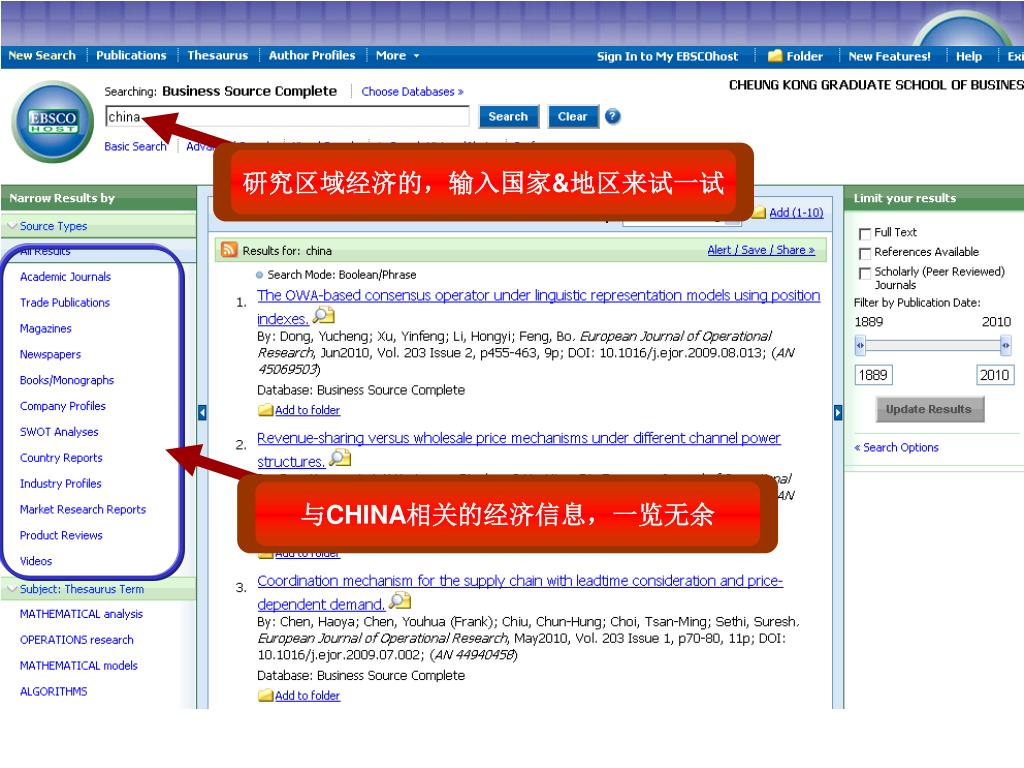Move the left publication date slider handle
This screenshot has height=768, width=1024.
[x=860, y=345]
